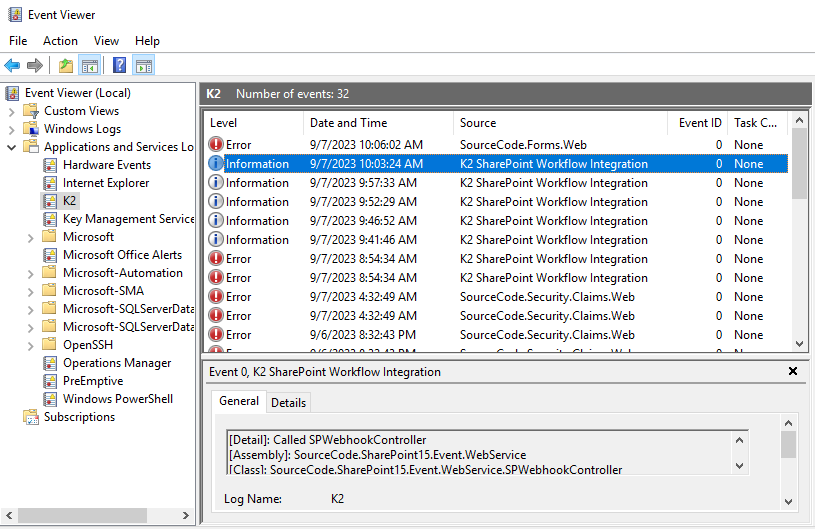Screen dimensions: 815x529
Task: Click the Forward arrow toolbar icon
Action: [x=35, y=65]
